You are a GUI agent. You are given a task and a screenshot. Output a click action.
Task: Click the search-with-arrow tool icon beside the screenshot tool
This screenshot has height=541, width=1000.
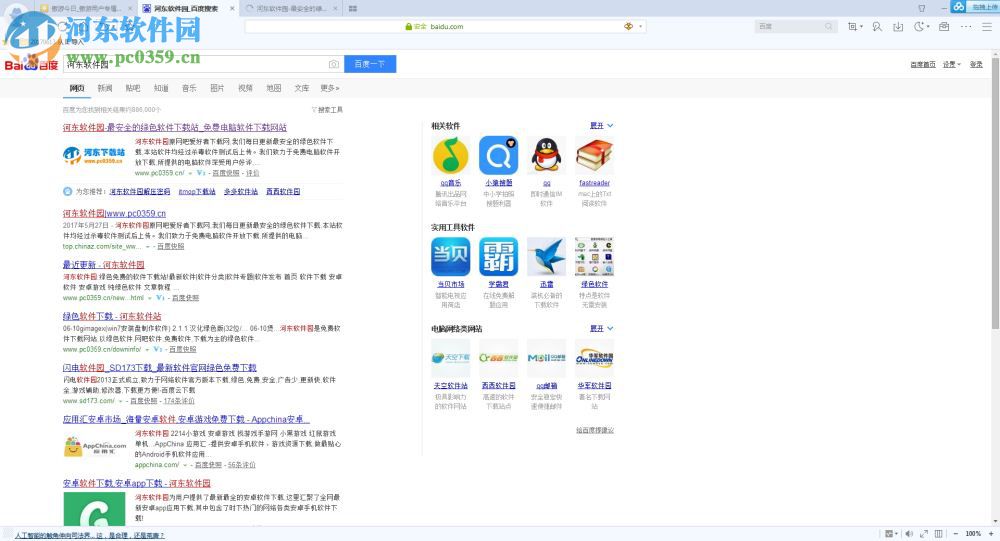[878, 26]
